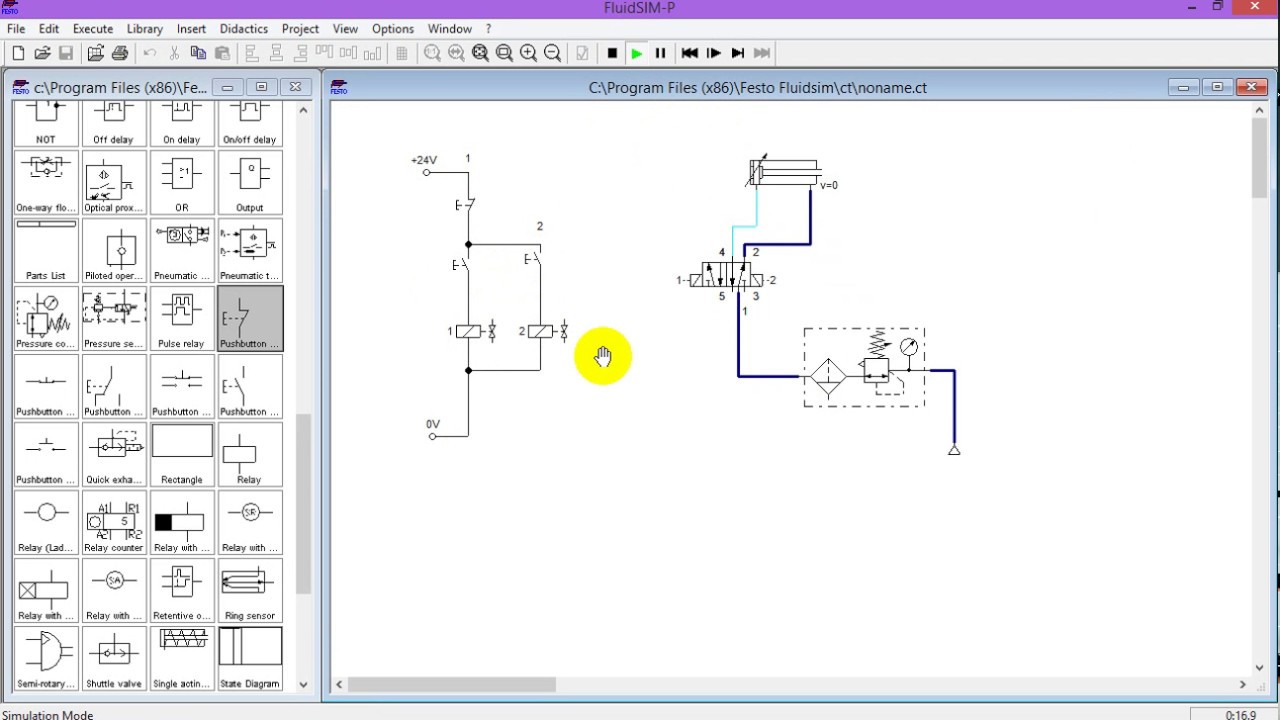This screenshot has width=1280, height=720.
Task: Run the simulation to the next state change
Action: point(737,53)
